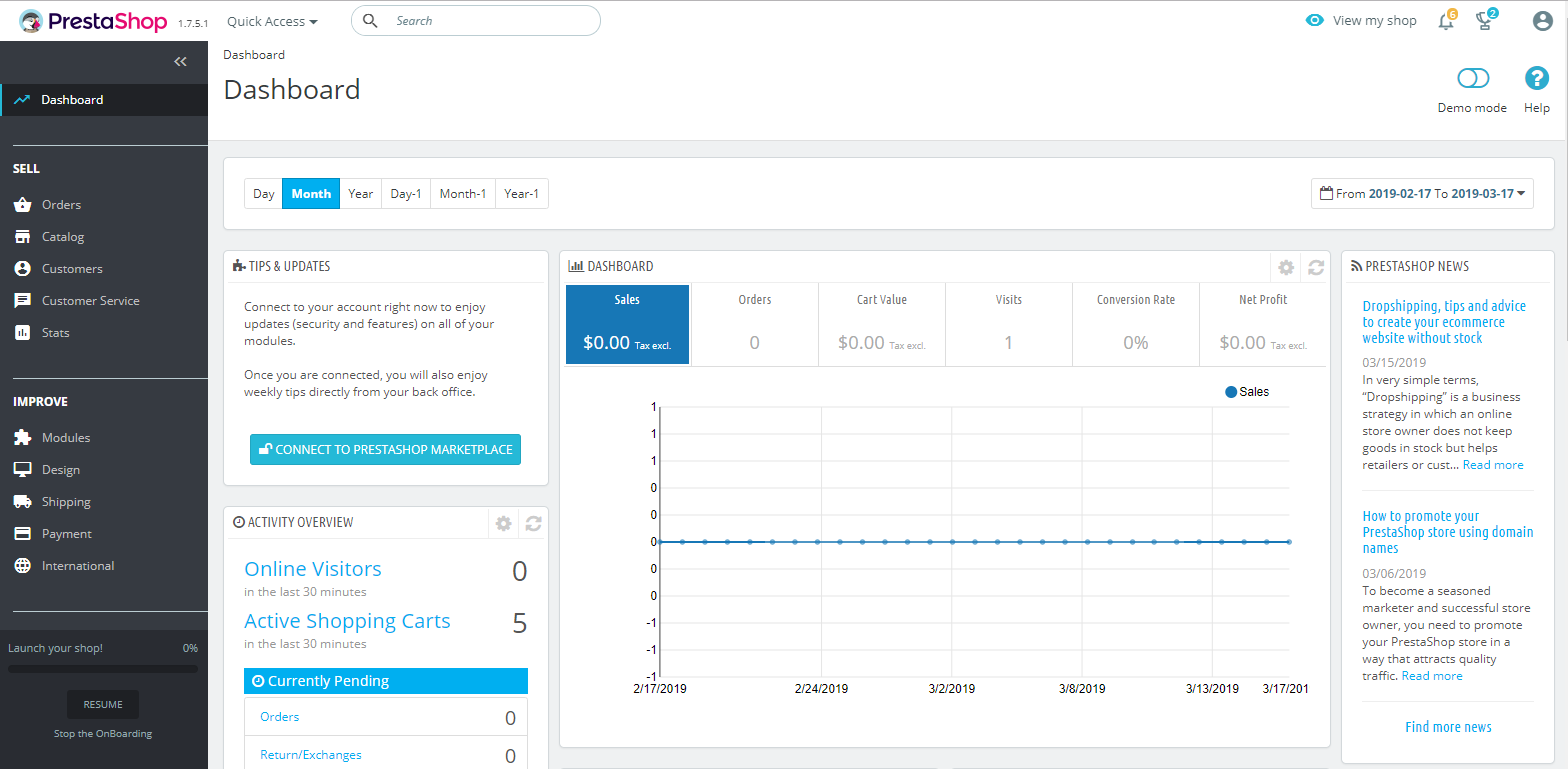The image size is (1568, 769).
Task: Click the Launch your shop progress bar
Action: 103,669
